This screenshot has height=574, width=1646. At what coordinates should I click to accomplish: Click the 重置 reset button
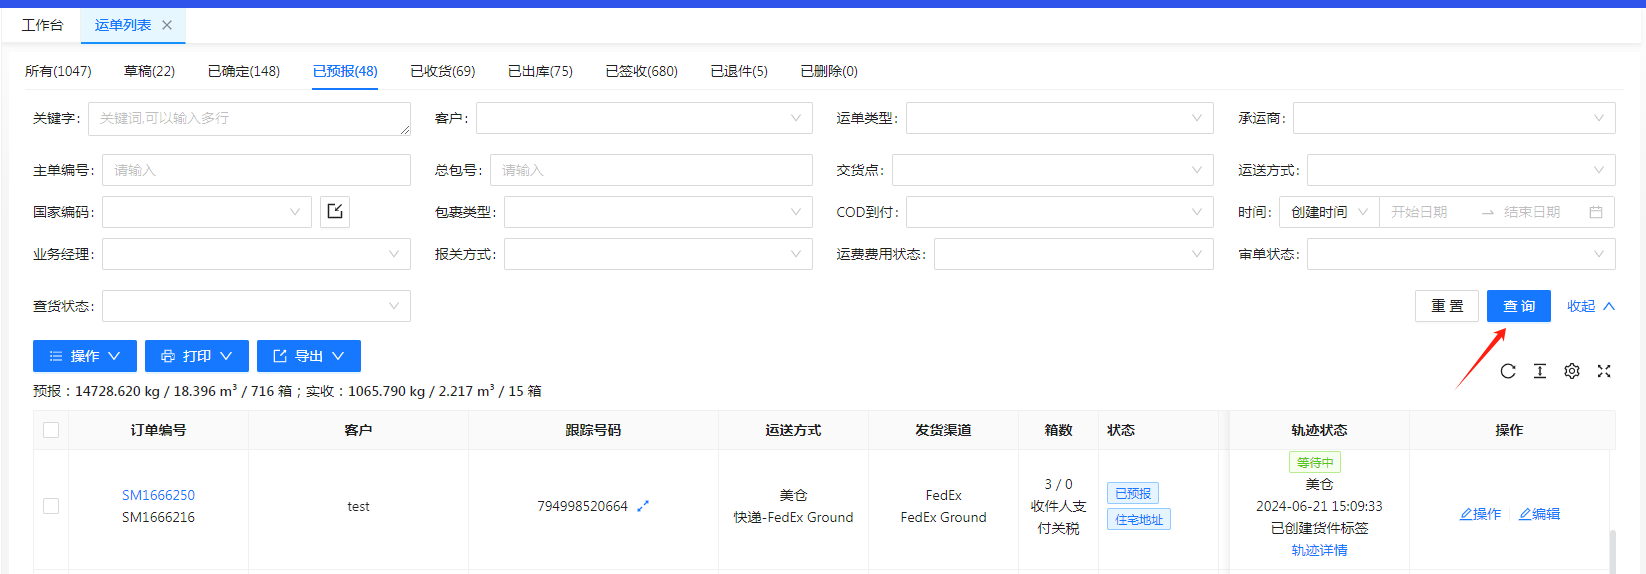(1446, 306)
